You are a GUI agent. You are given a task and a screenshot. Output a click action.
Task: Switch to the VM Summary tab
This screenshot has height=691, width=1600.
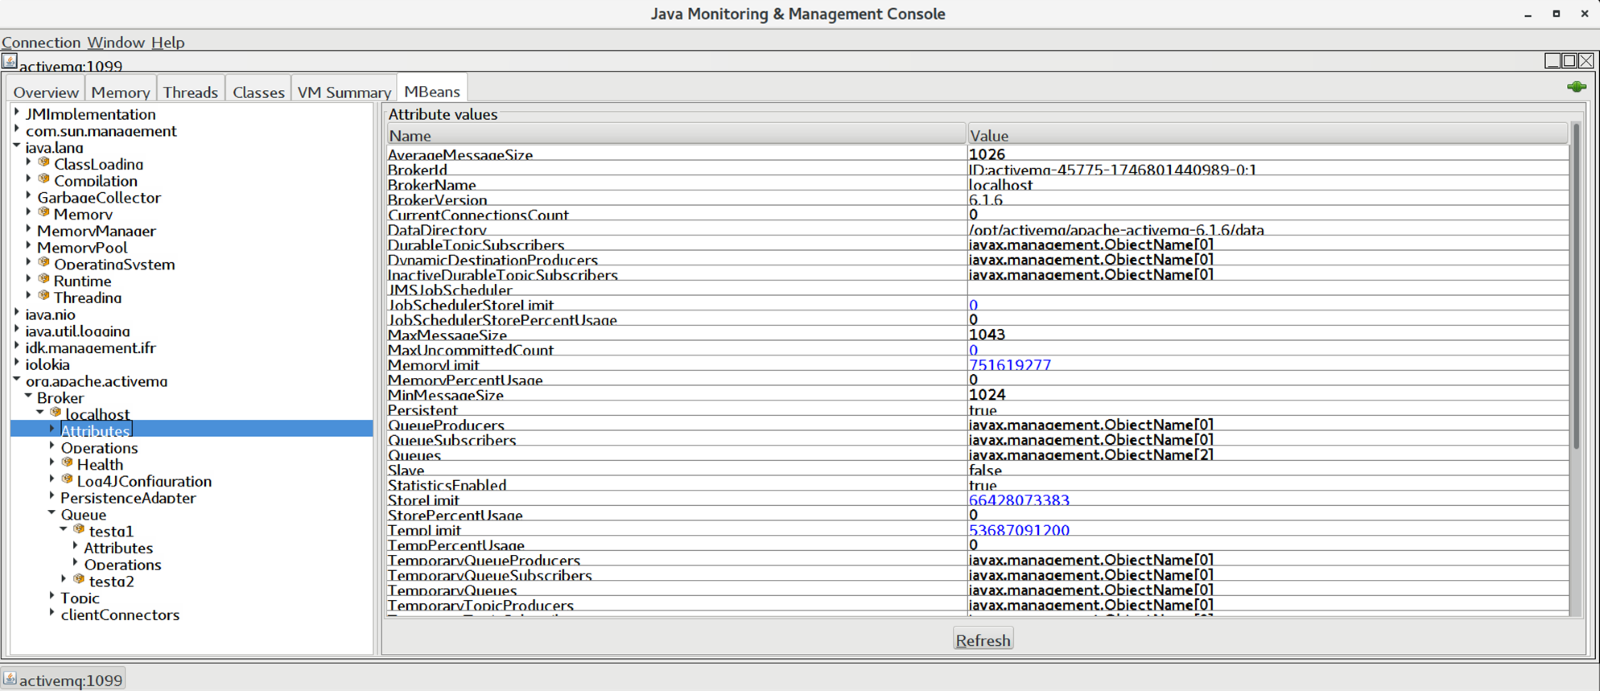tap(344, 91)
